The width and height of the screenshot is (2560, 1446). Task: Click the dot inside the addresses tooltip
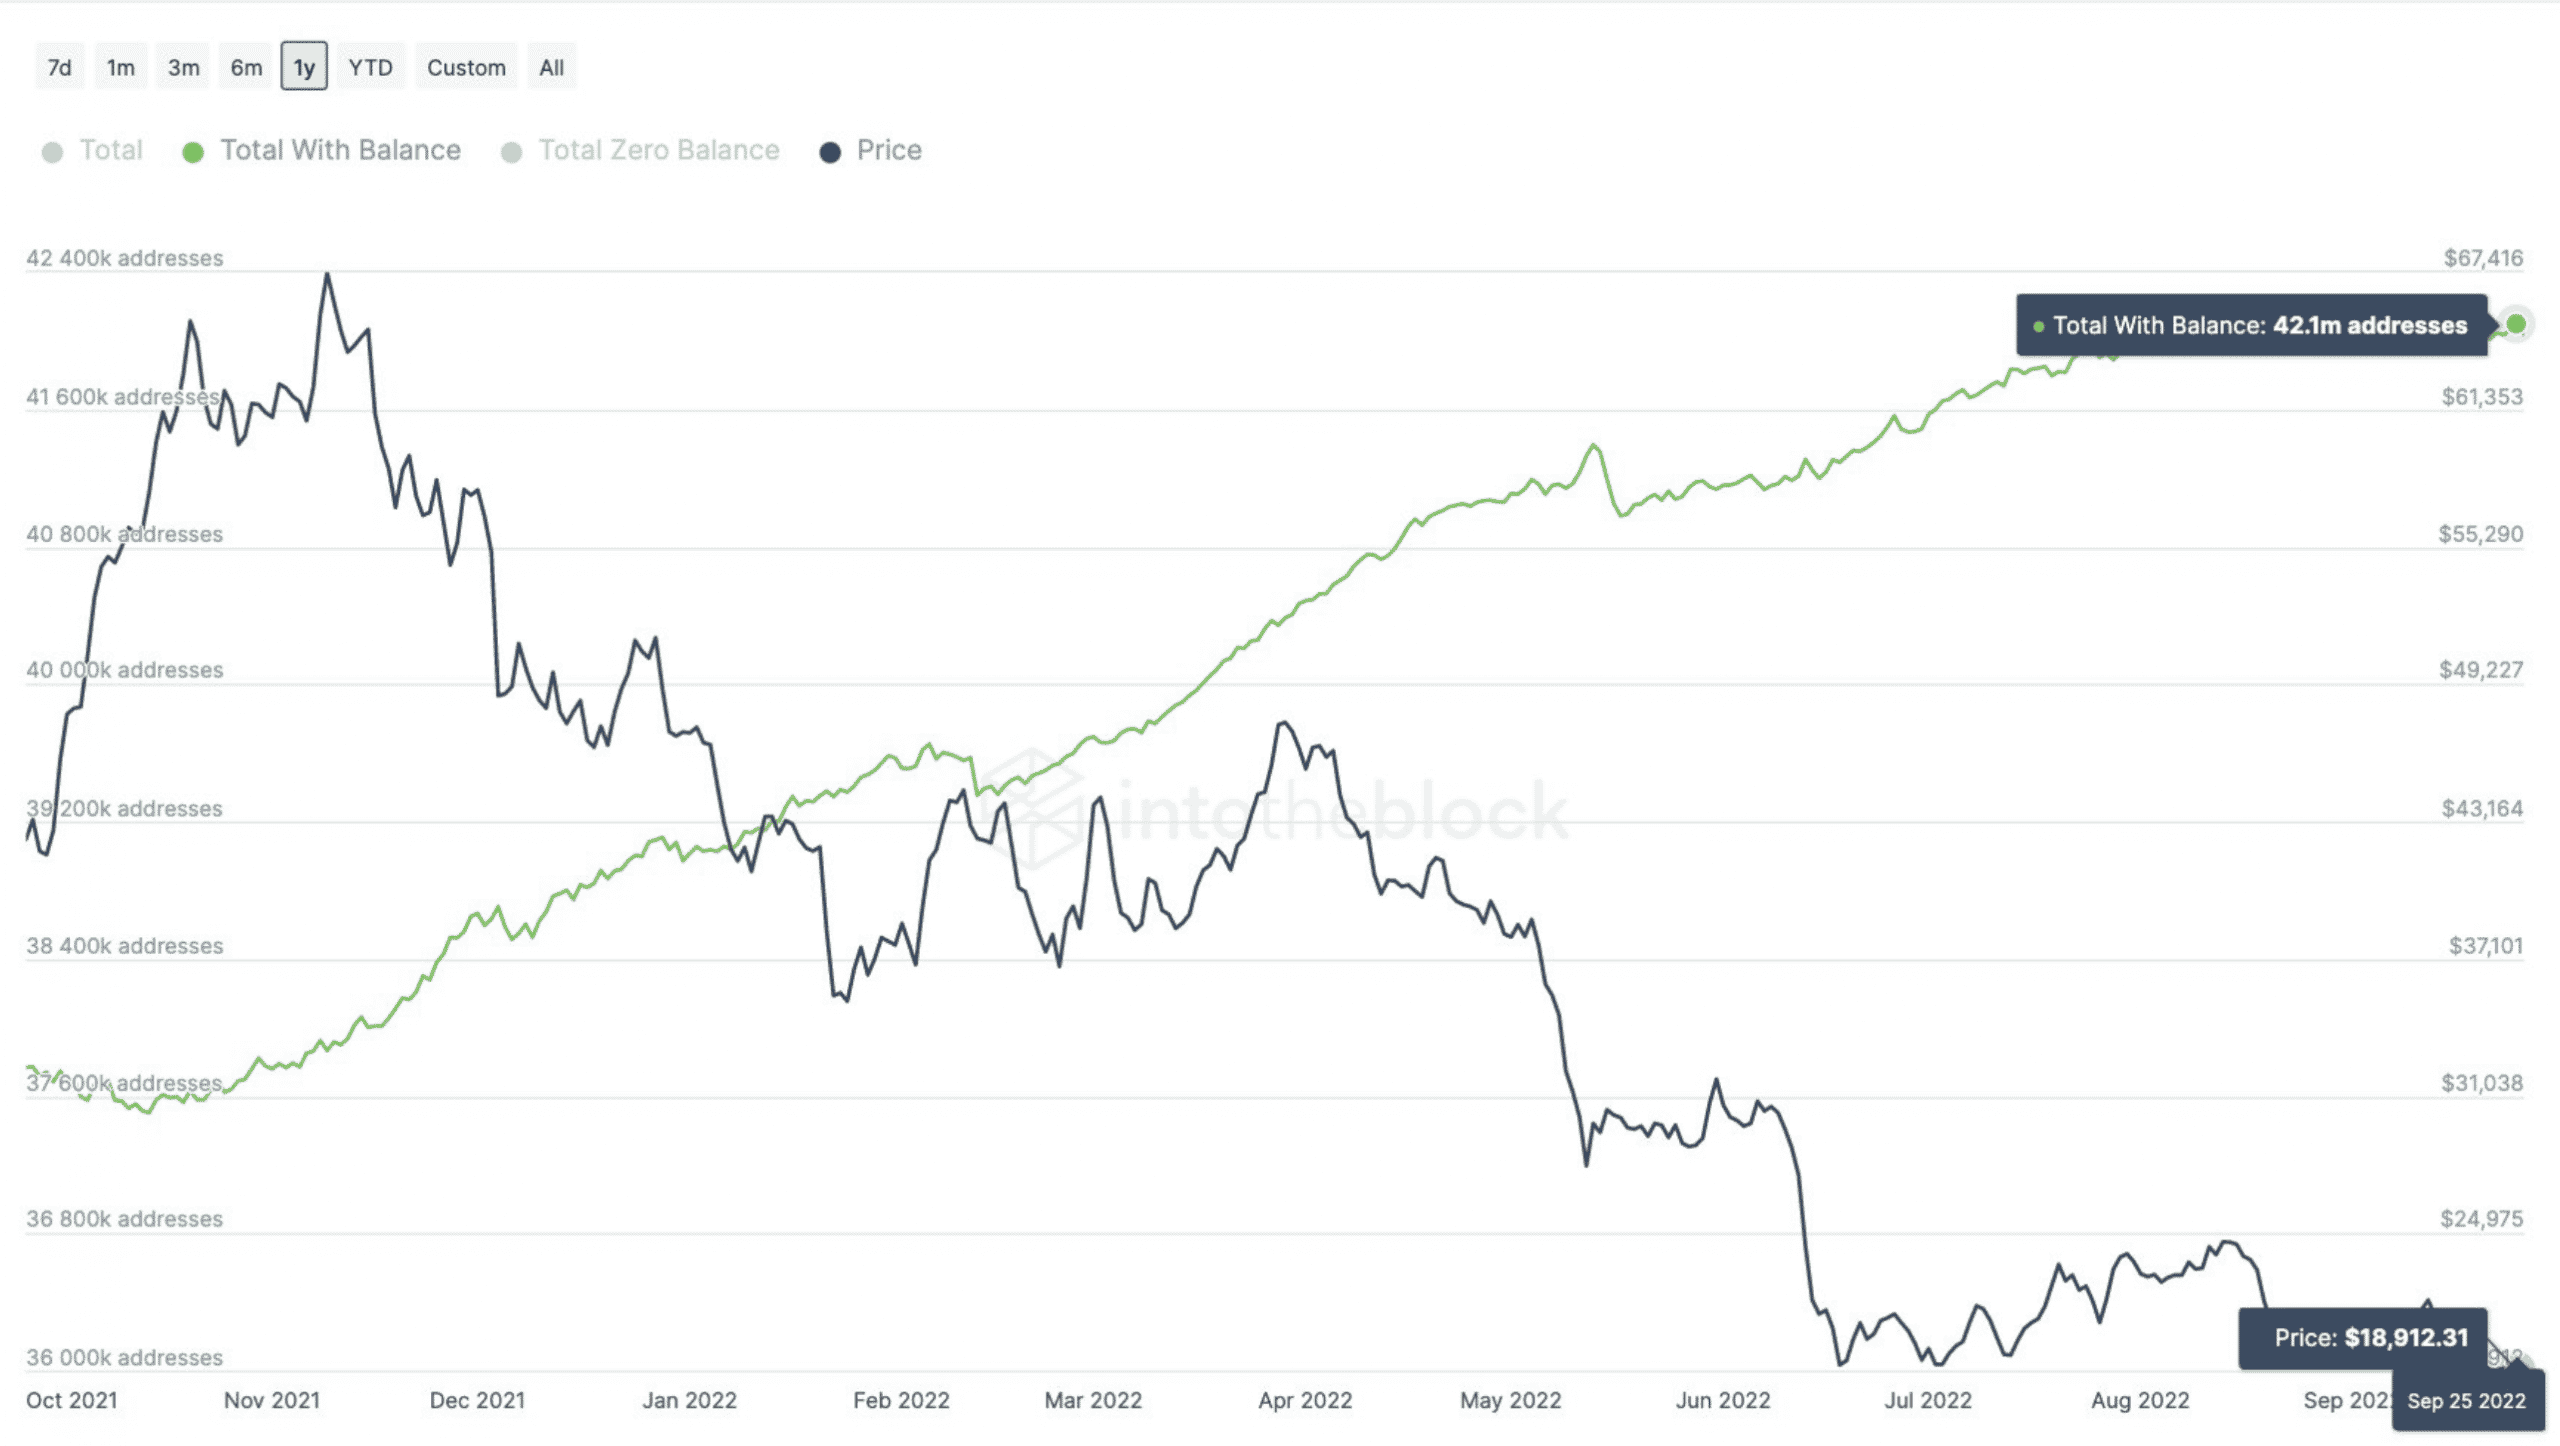point(2037,326)
